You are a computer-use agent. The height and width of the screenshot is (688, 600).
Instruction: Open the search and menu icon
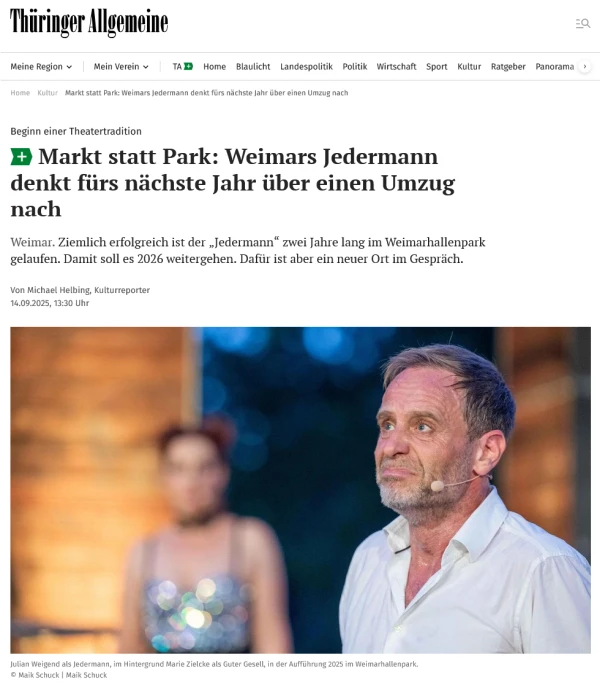(x=583, y=23)
